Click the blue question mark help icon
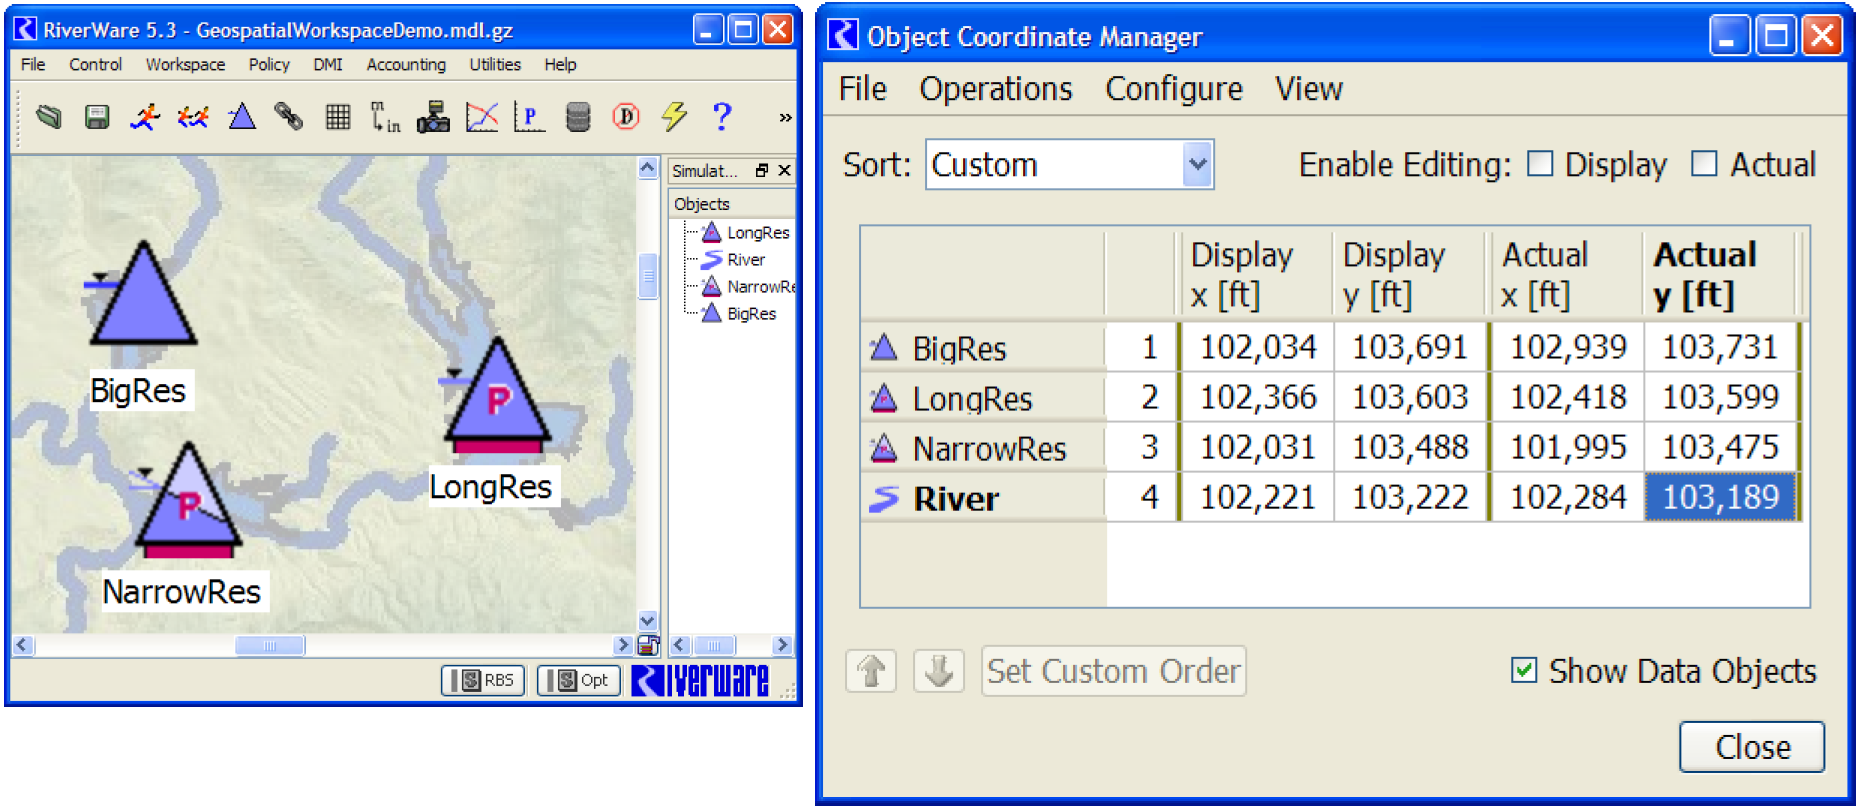 pyautogui.click(x=722, y=117)
